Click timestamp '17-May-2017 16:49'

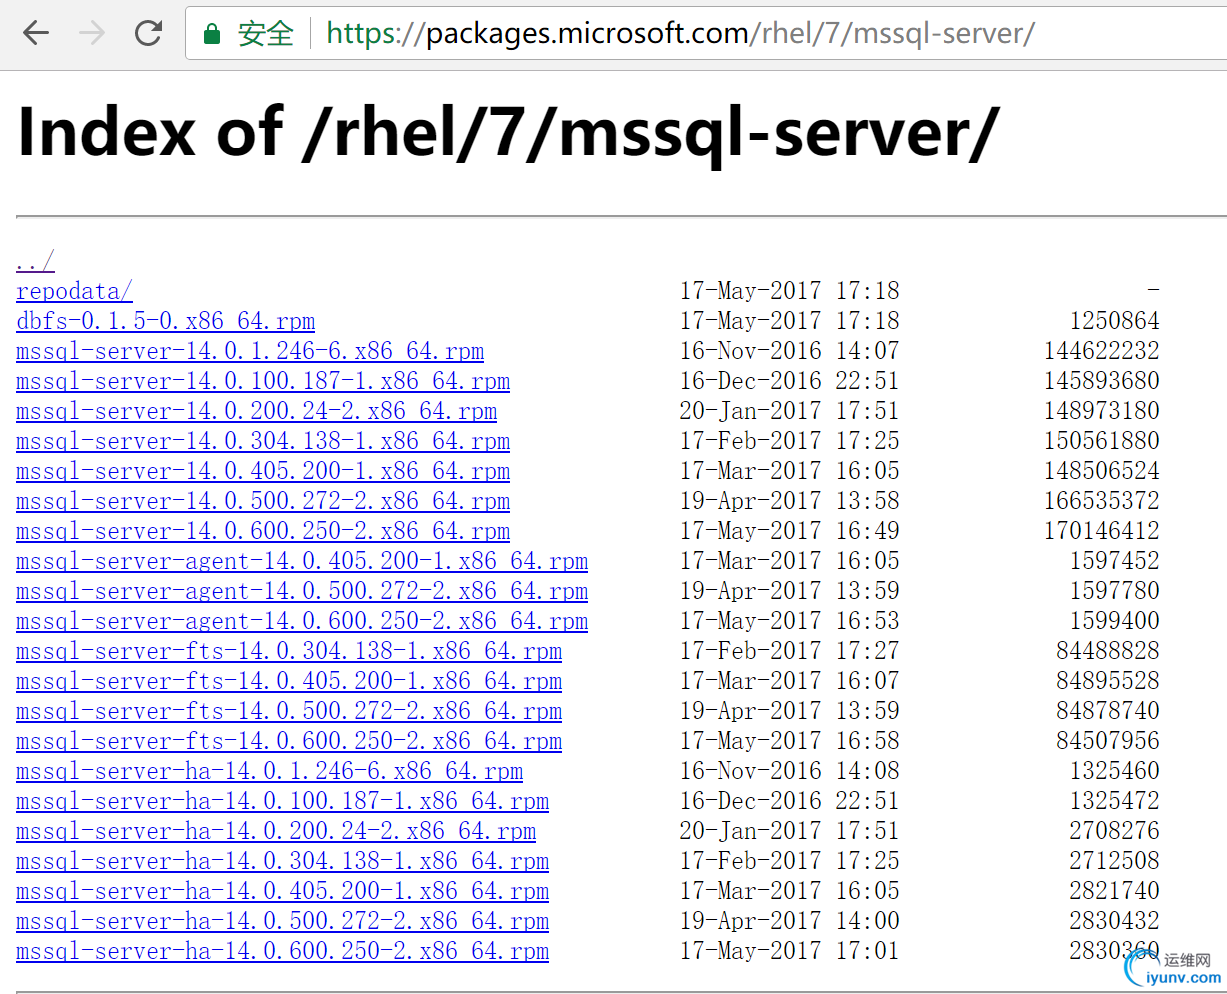[x=790, y=531]
